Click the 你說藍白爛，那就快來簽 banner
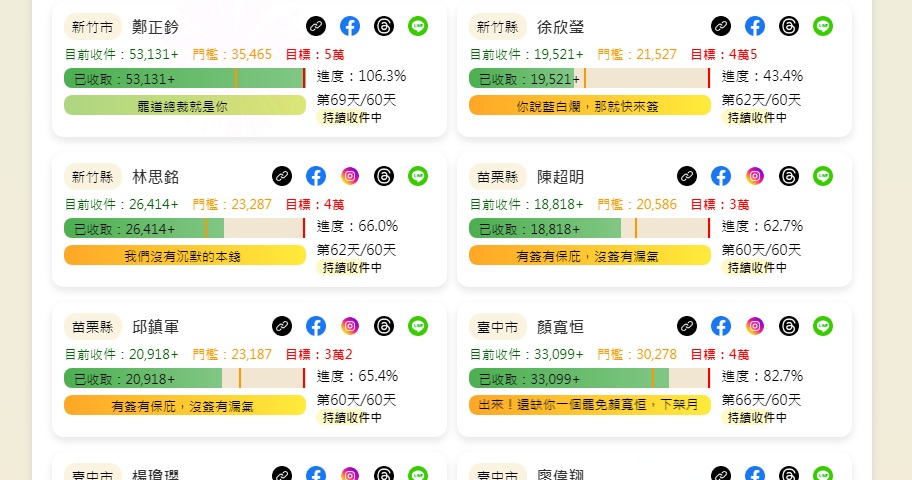Screen dimensions: 912x480 pyautogui.click(x=590, y=106)
